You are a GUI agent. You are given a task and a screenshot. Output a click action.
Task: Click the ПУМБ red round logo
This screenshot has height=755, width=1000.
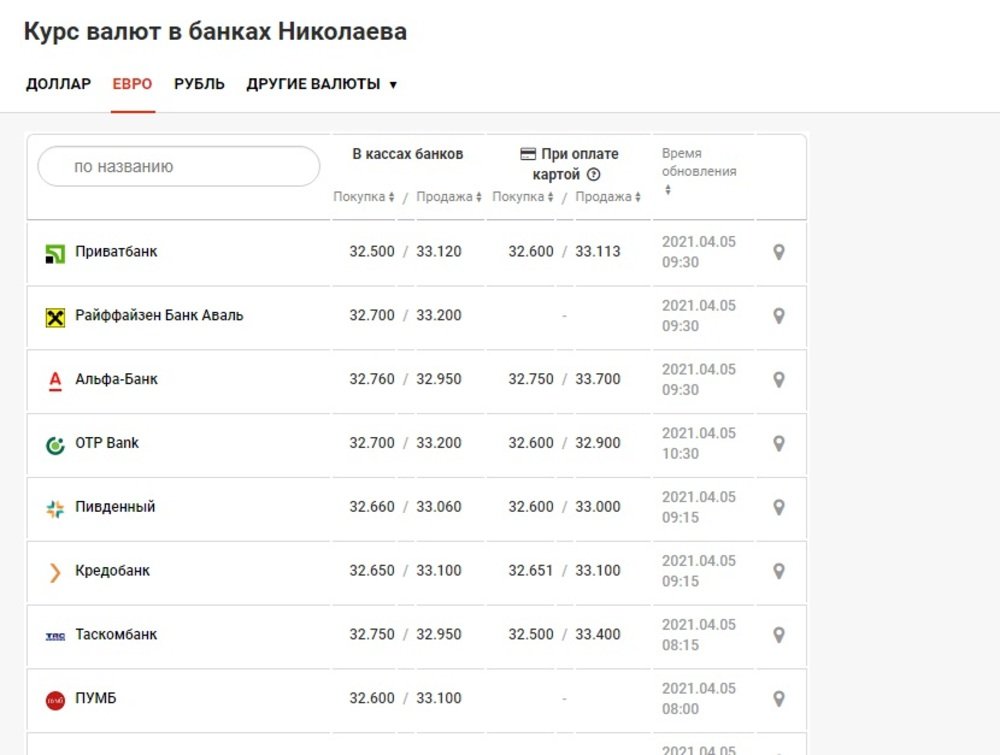55,700
